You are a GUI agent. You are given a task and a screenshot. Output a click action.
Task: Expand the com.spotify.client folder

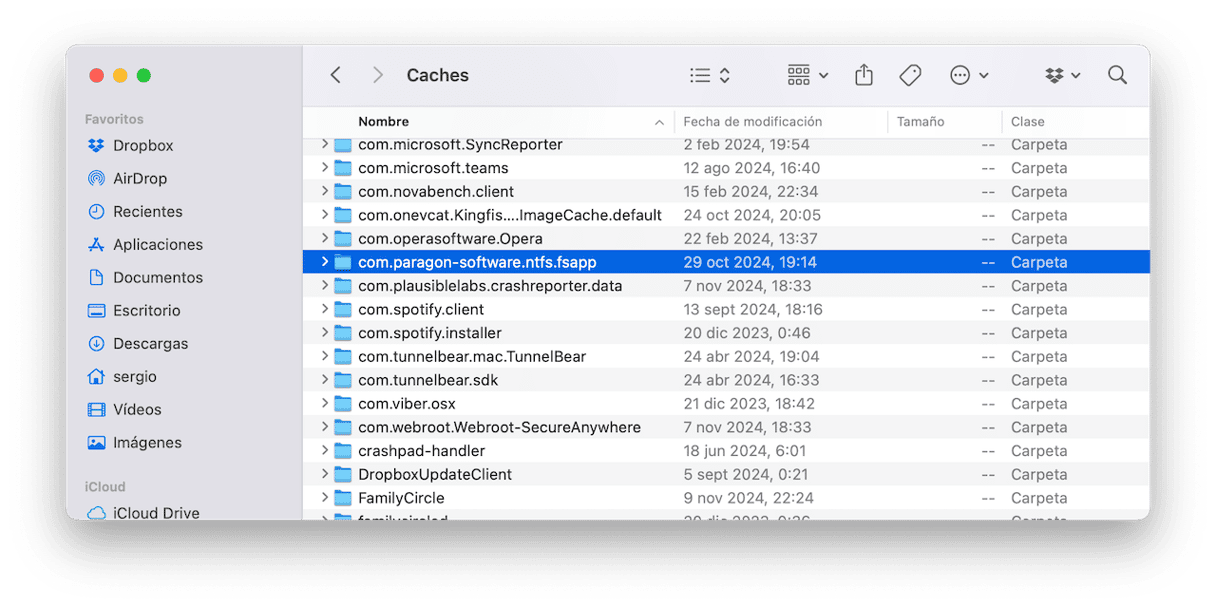[x=325, y=309]
